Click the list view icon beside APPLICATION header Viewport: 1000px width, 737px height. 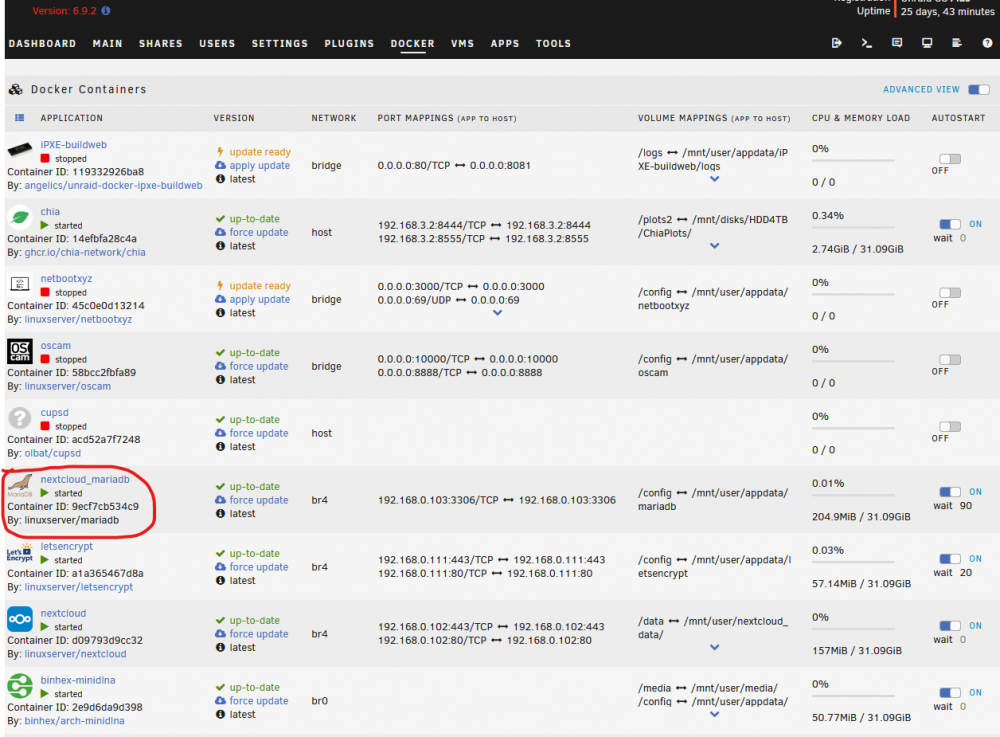click(20, 117)
